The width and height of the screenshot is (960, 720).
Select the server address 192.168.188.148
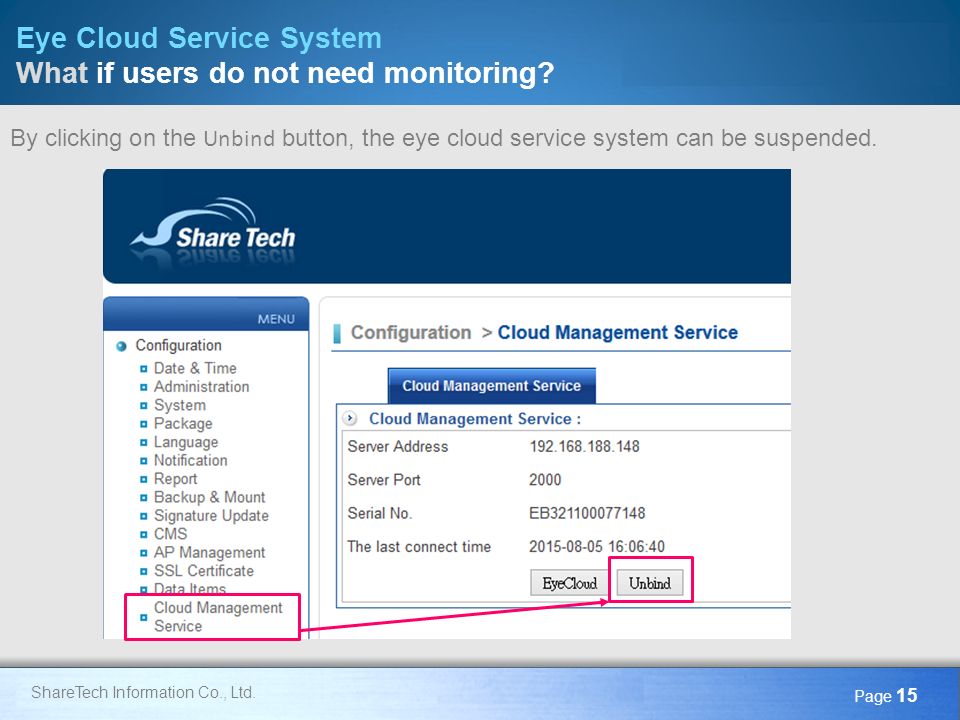(584, 446)
